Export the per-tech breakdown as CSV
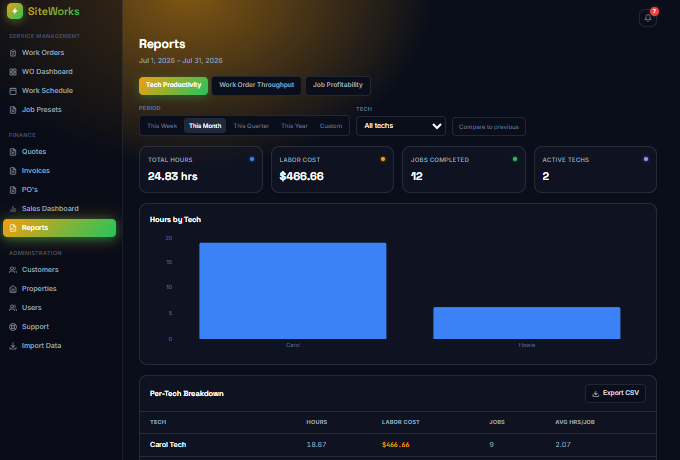This screenshot has height=460, width=680. [x=615, y=393]
